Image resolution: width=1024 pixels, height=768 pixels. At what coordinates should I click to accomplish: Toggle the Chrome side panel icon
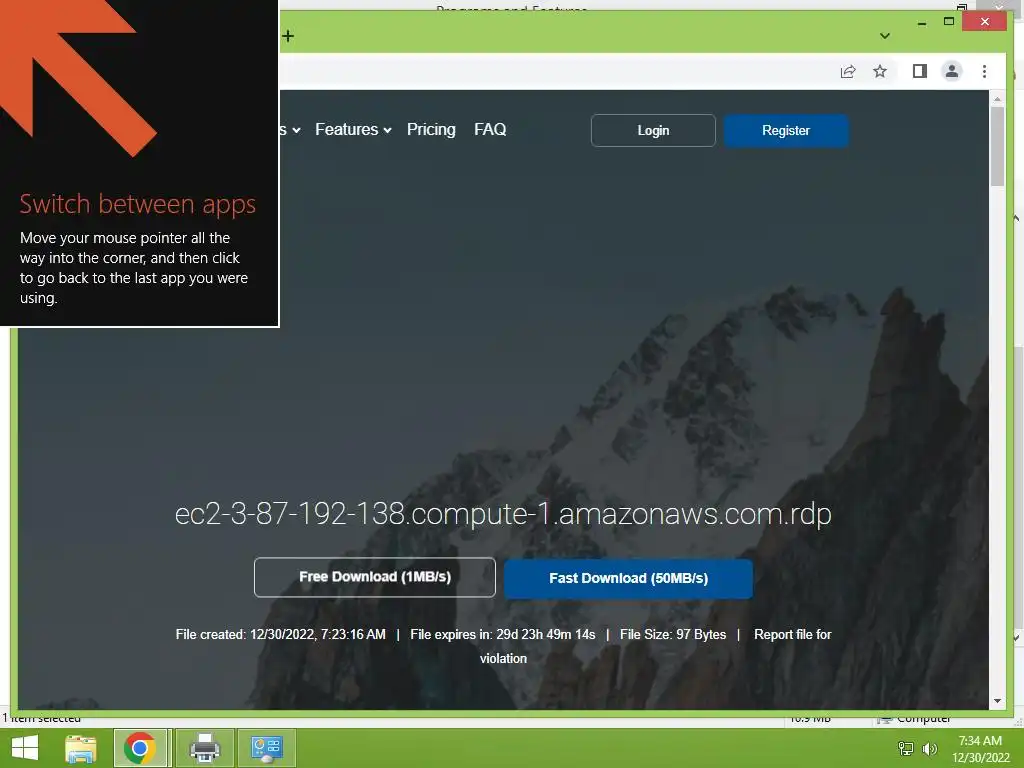[920, 71]
